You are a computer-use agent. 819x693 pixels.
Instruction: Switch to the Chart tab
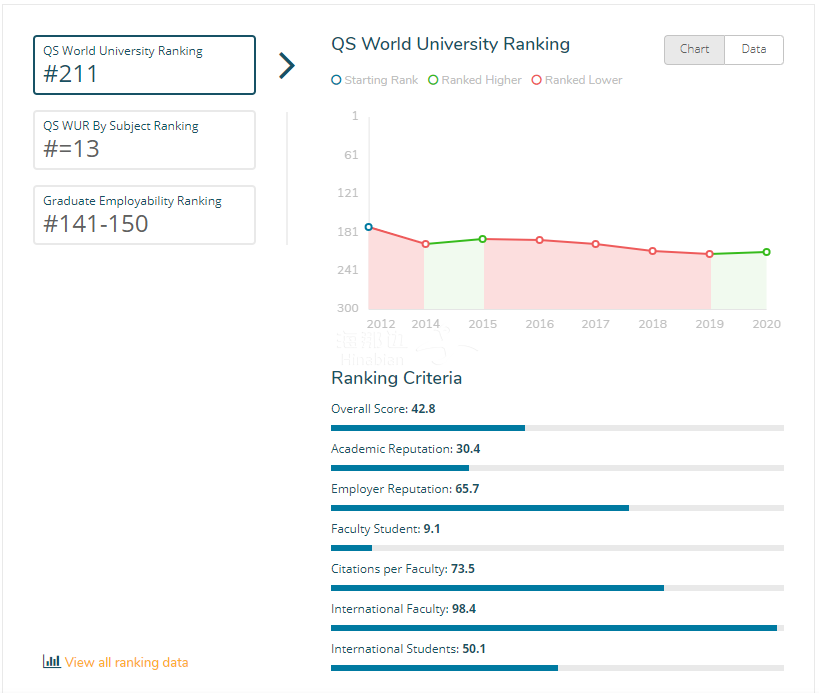694,50
